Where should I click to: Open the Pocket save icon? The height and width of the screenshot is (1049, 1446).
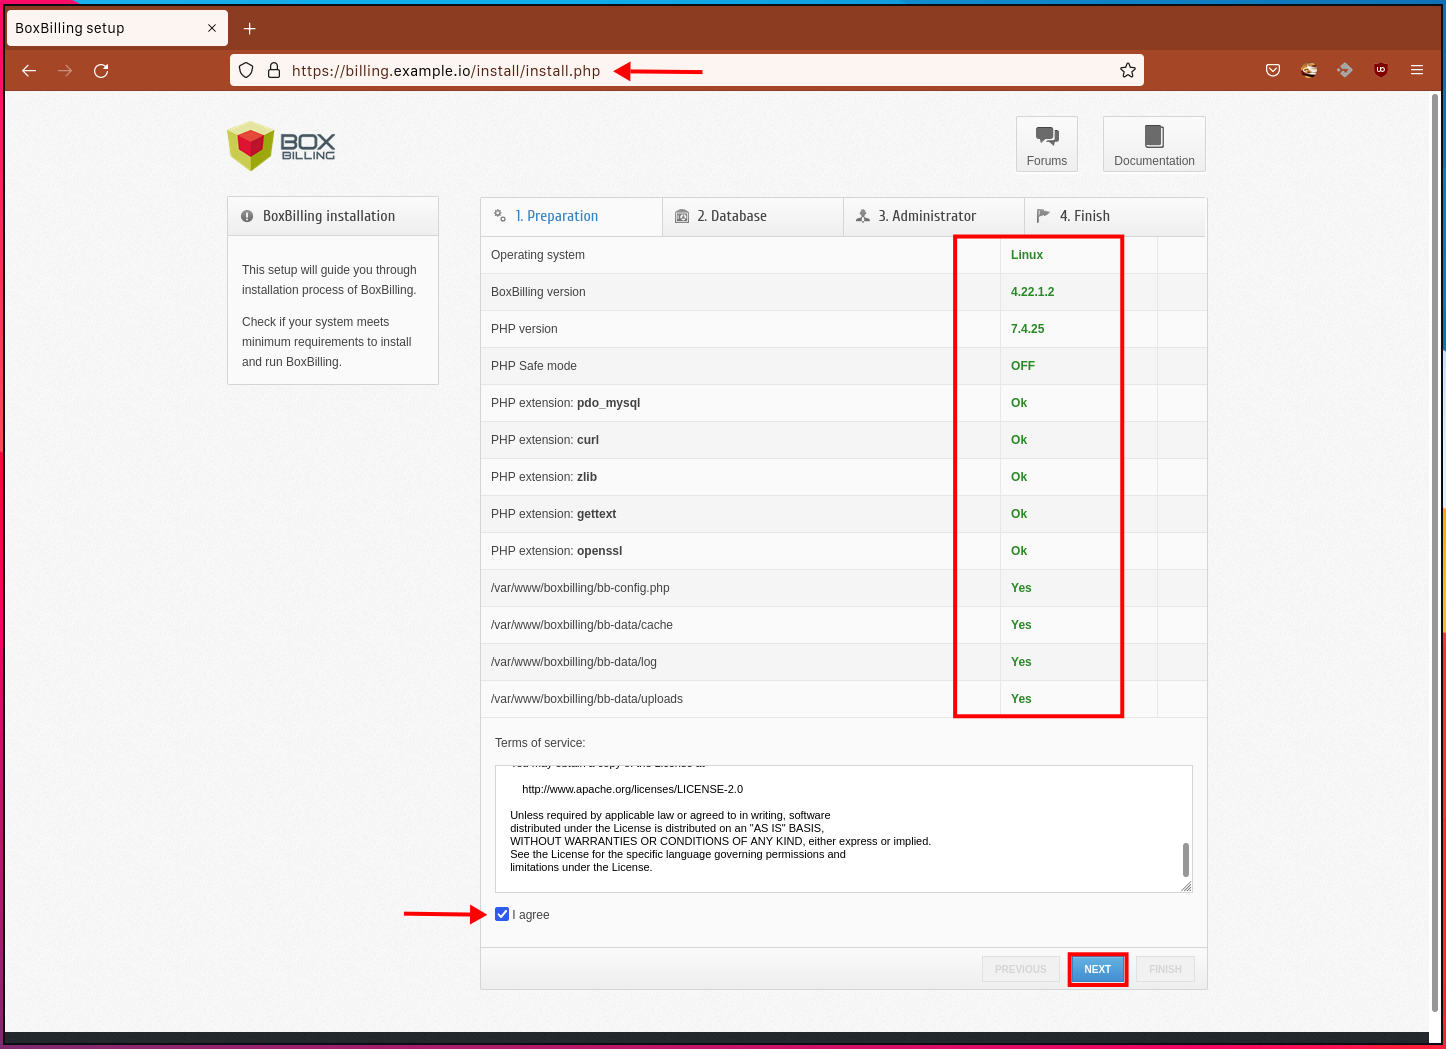coord(1273,70)
